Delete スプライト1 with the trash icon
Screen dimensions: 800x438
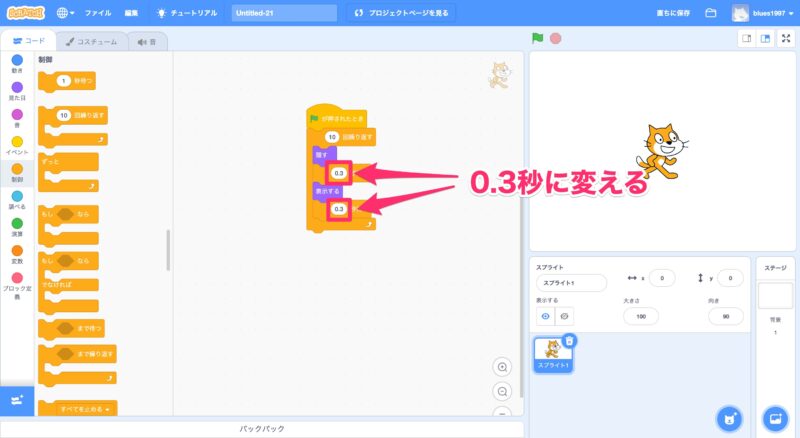click(569, 341)
